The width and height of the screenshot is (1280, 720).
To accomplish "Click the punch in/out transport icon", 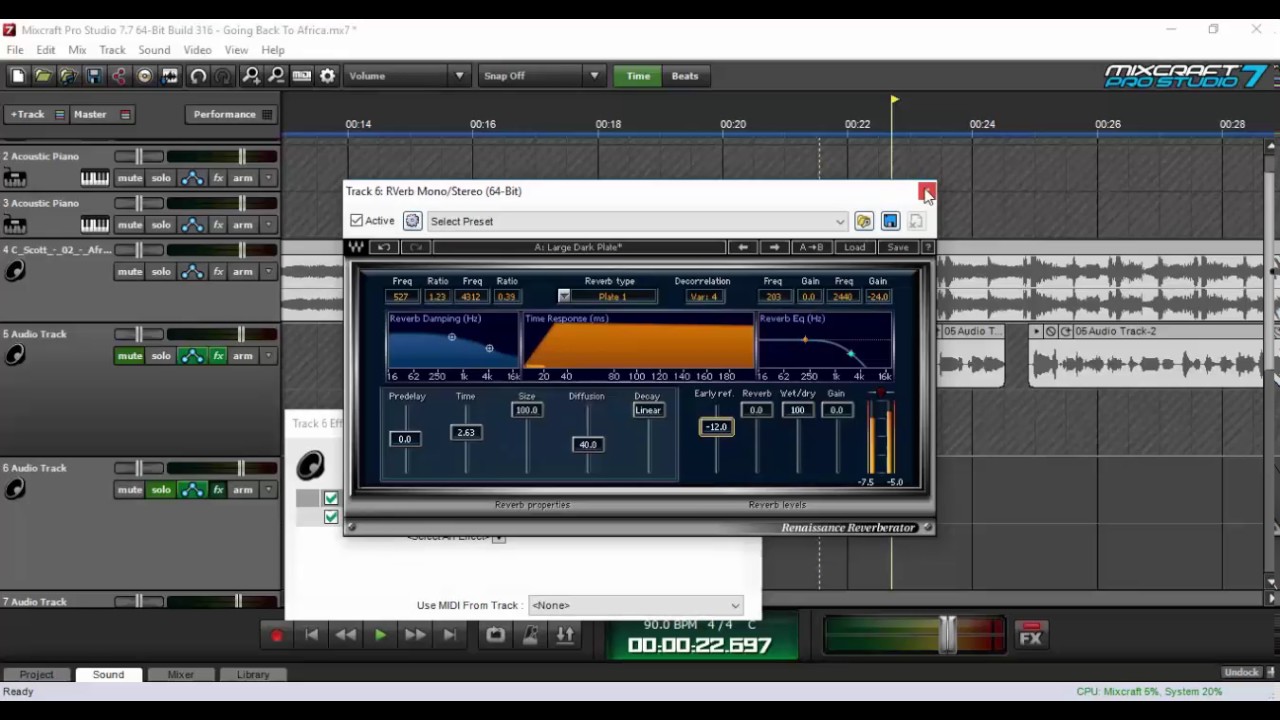I will coord(565,635).
